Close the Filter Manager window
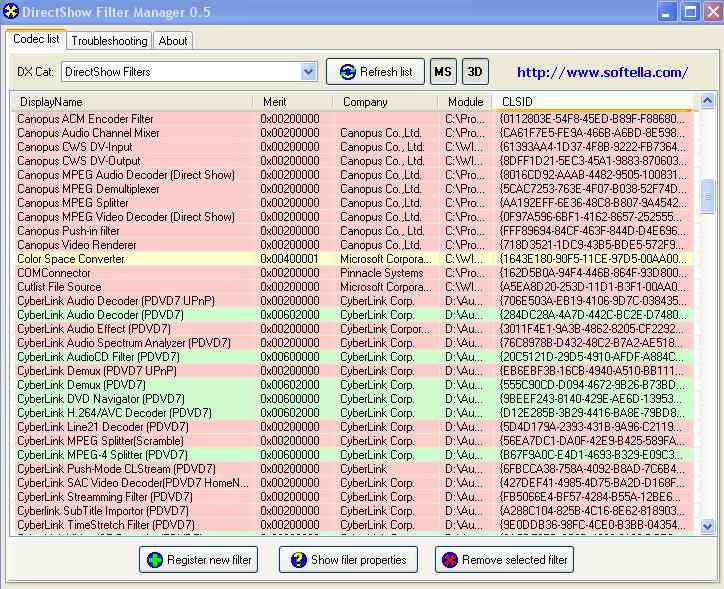 point(713,12)
